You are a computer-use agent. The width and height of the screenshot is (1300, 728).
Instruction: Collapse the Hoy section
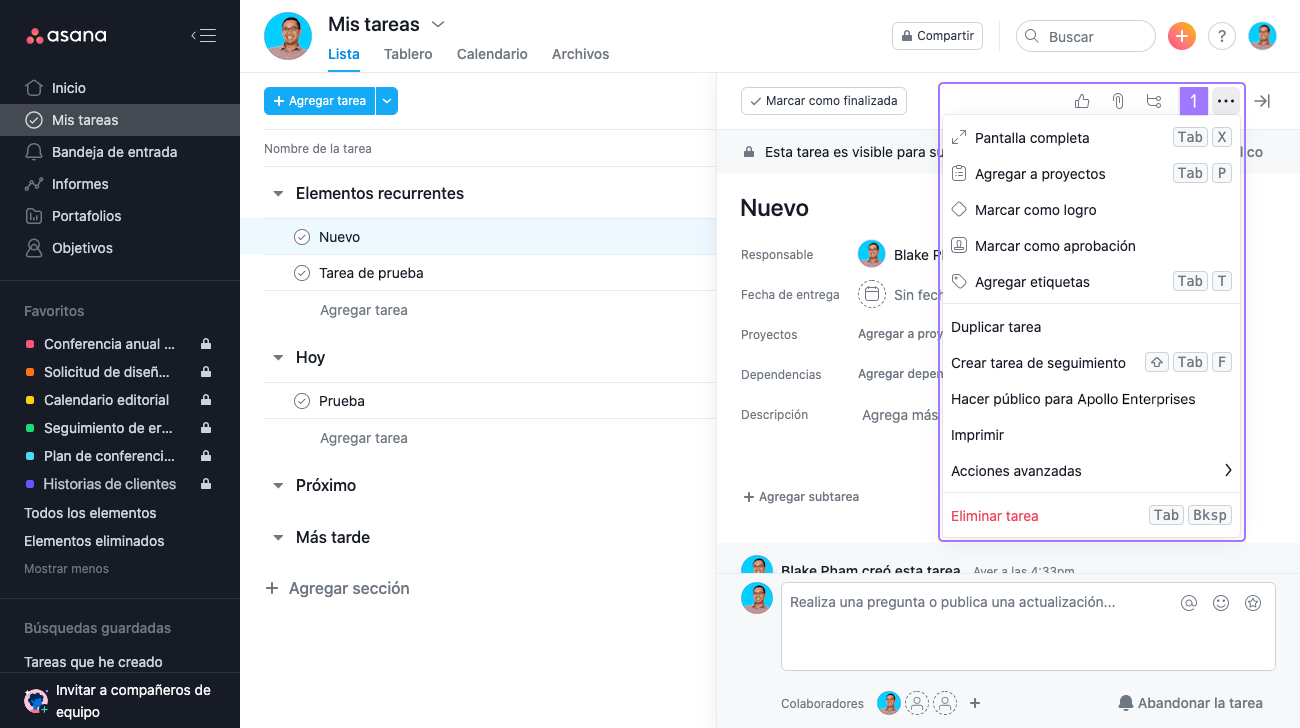point(278,358)
